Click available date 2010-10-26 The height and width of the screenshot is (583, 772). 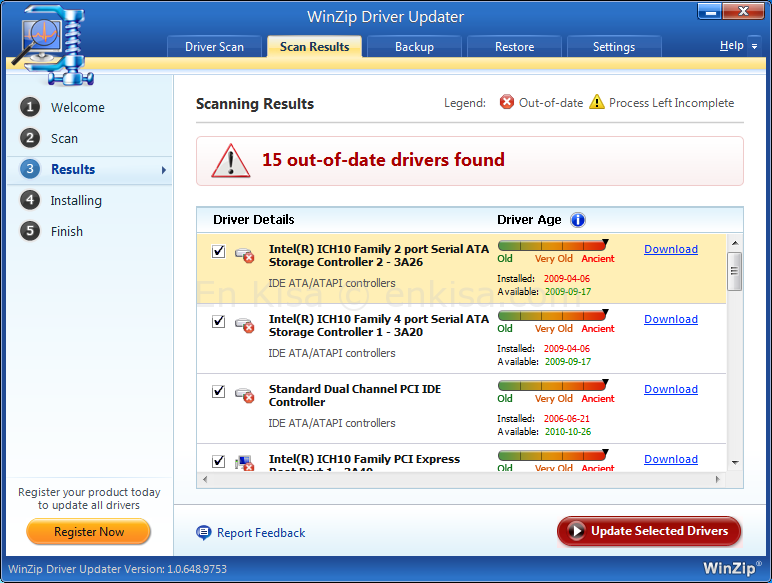tap(568, 431)
